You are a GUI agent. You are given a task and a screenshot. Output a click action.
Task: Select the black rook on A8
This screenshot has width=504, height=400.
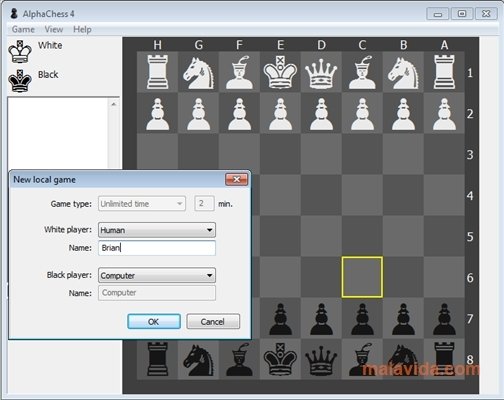[x=444, y=359]
